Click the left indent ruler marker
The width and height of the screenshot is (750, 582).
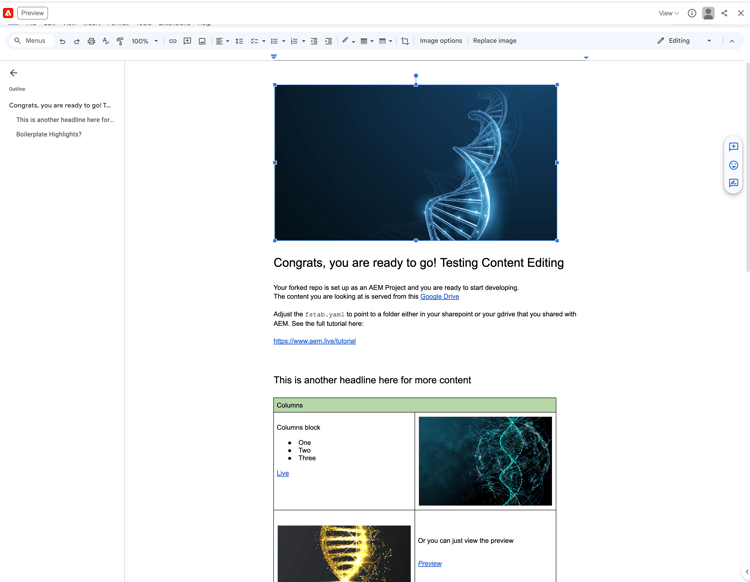(274, 56)
